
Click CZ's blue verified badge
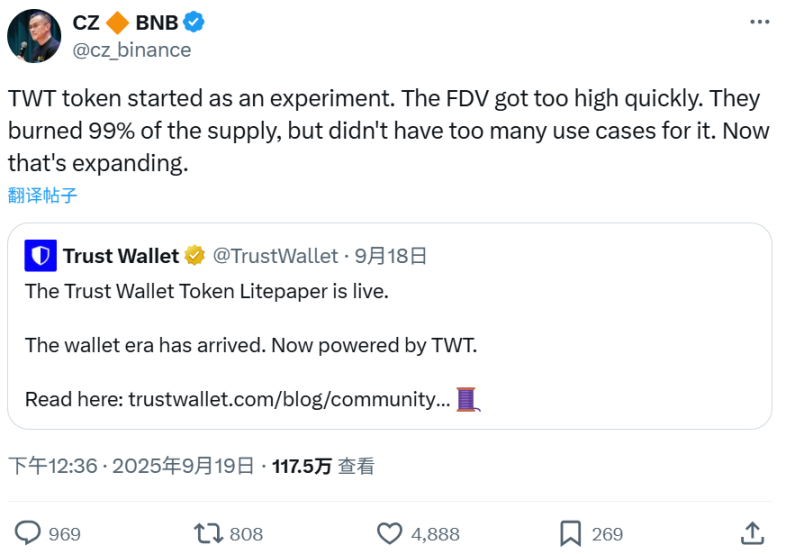196,23
